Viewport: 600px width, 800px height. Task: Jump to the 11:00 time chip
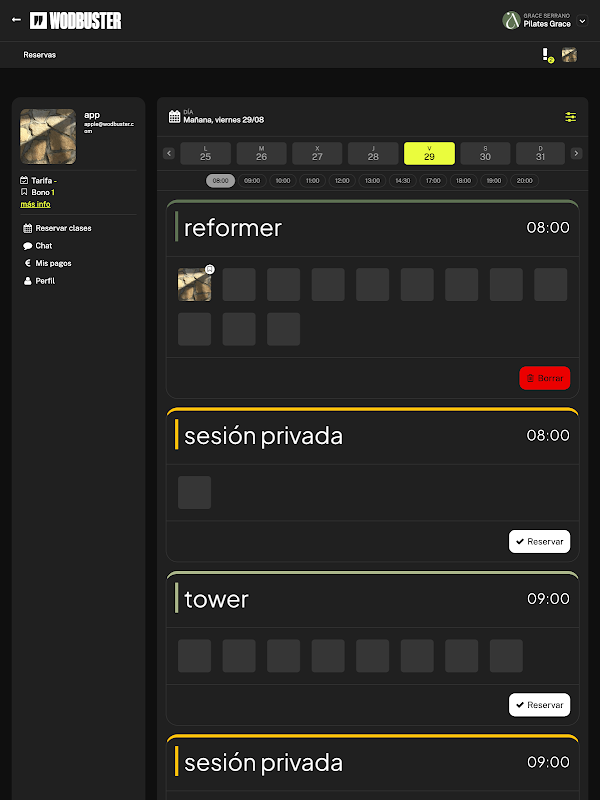[313, 181]
